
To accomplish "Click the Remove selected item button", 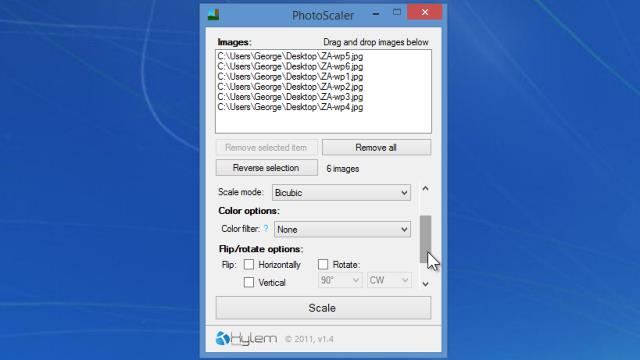I will tap(267, 148).
